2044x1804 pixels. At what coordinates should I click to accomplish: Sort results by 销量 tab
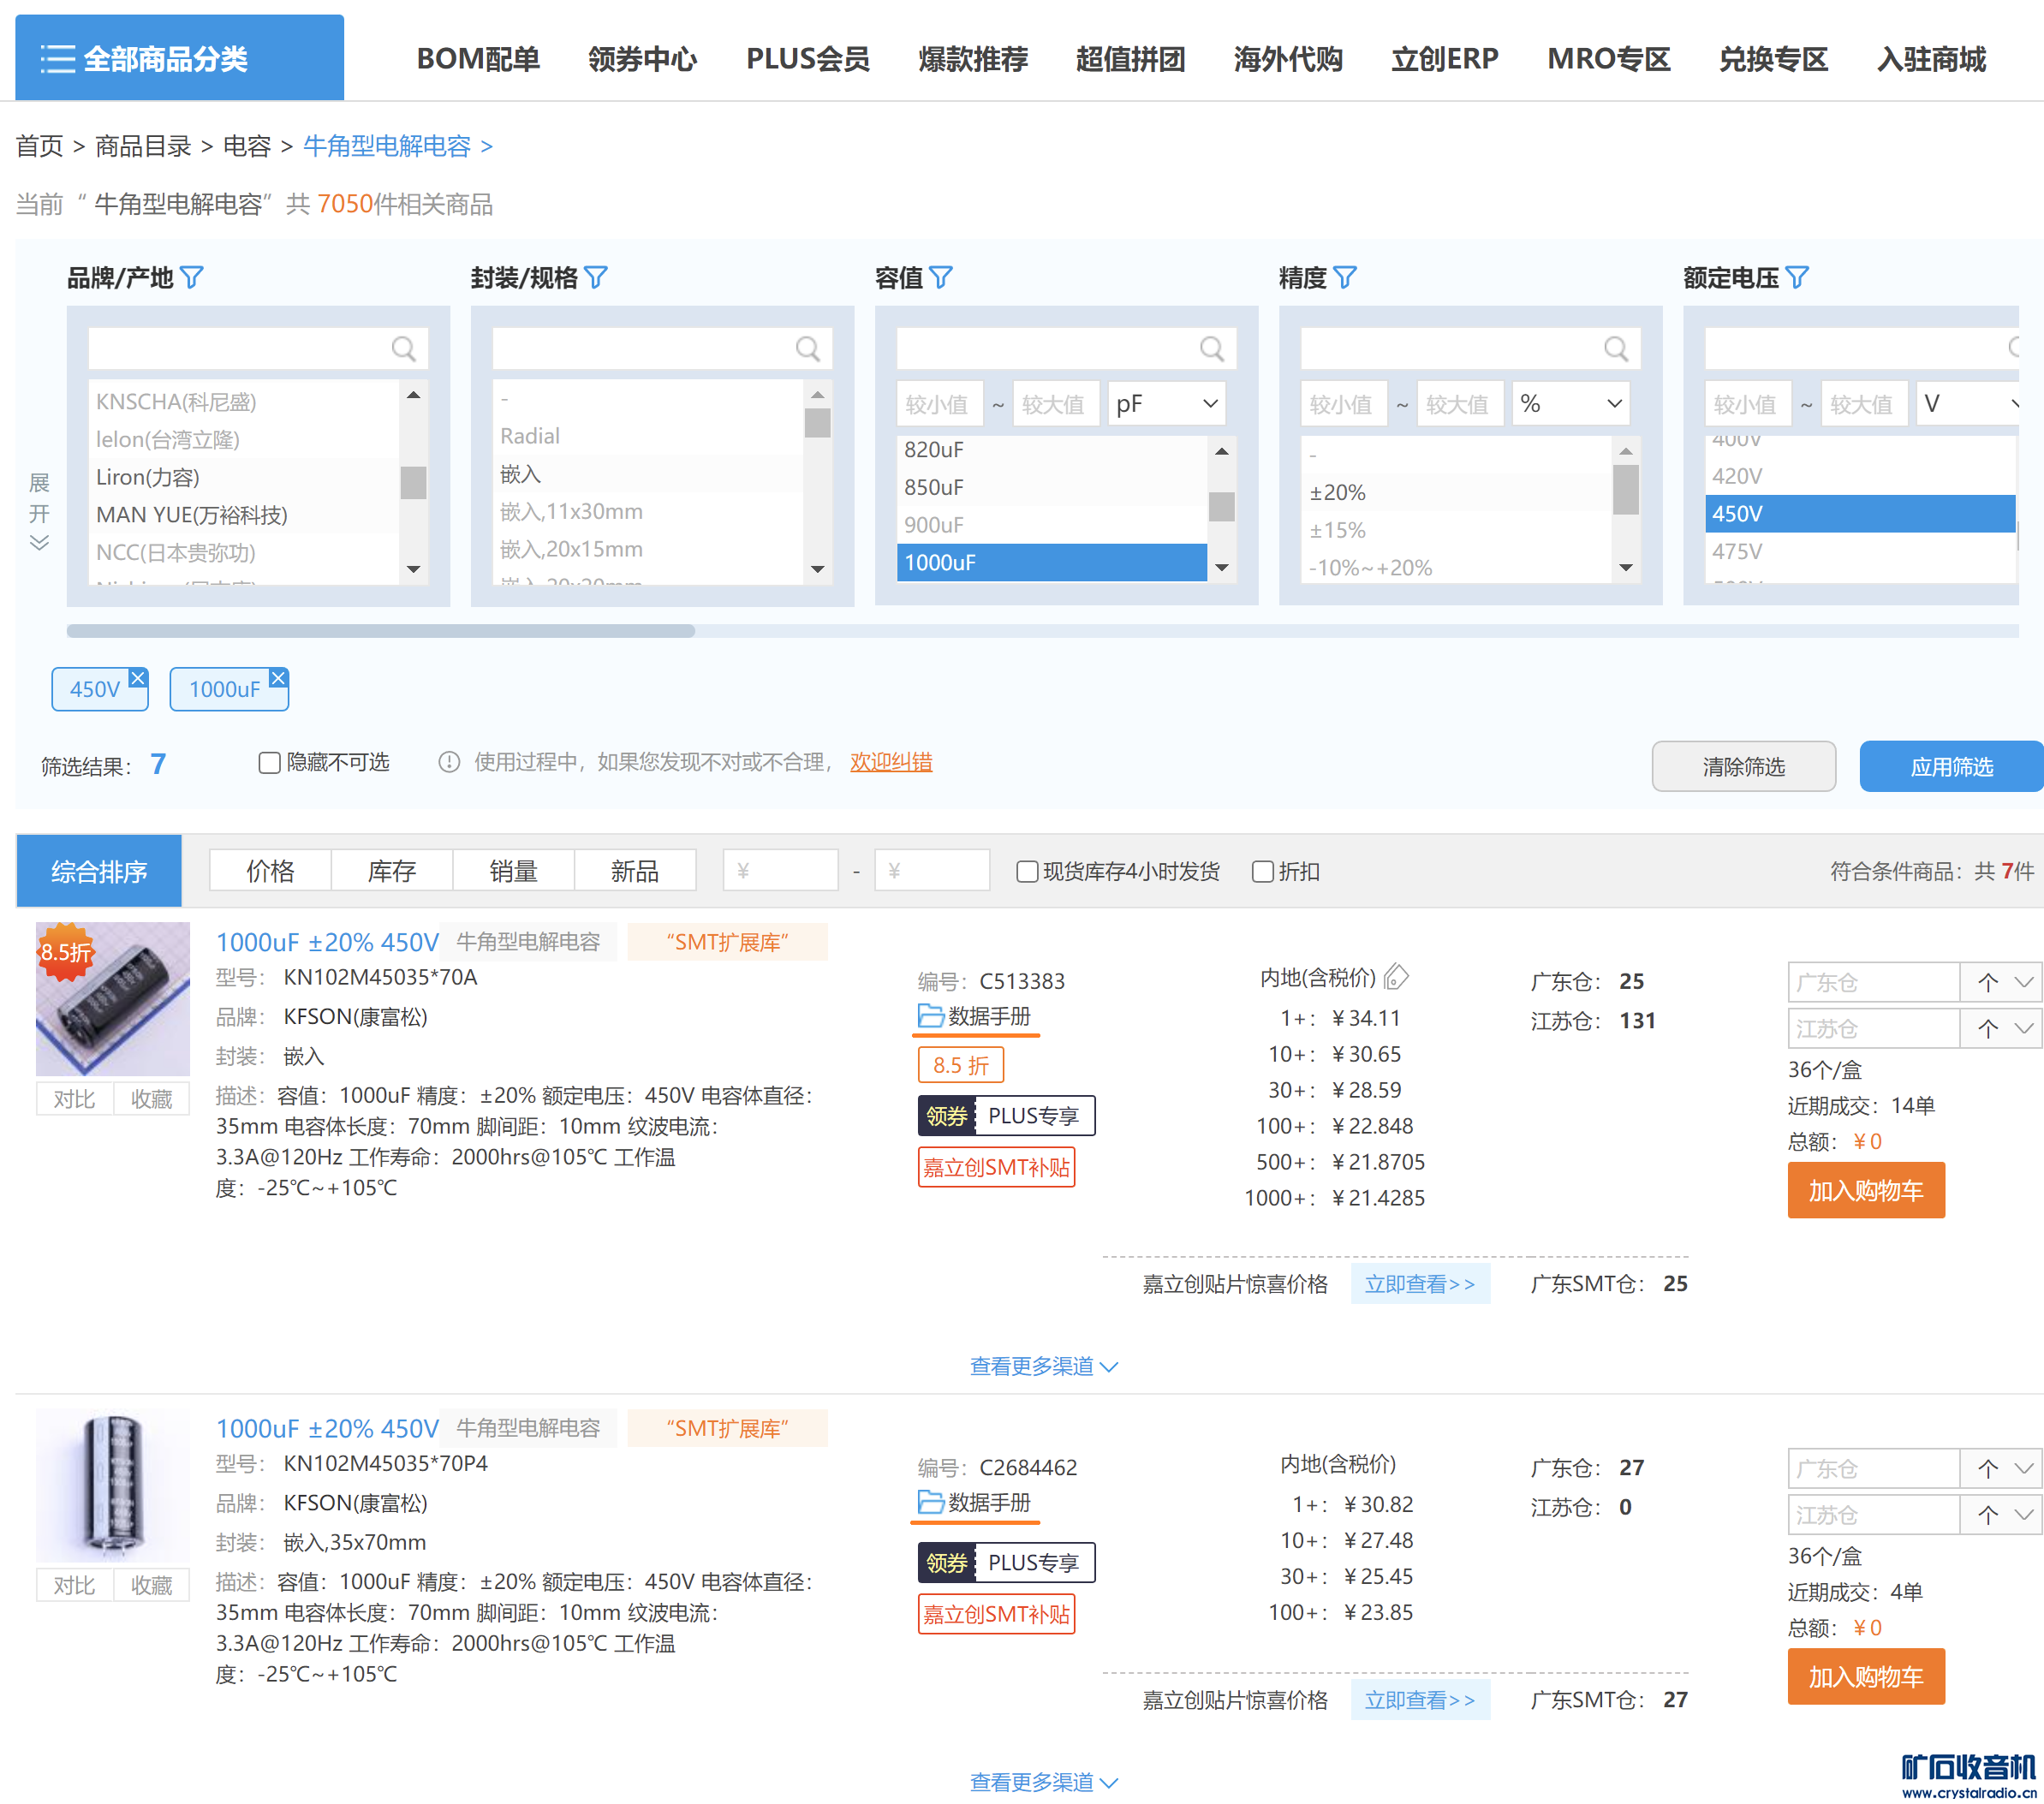(514, 871)
